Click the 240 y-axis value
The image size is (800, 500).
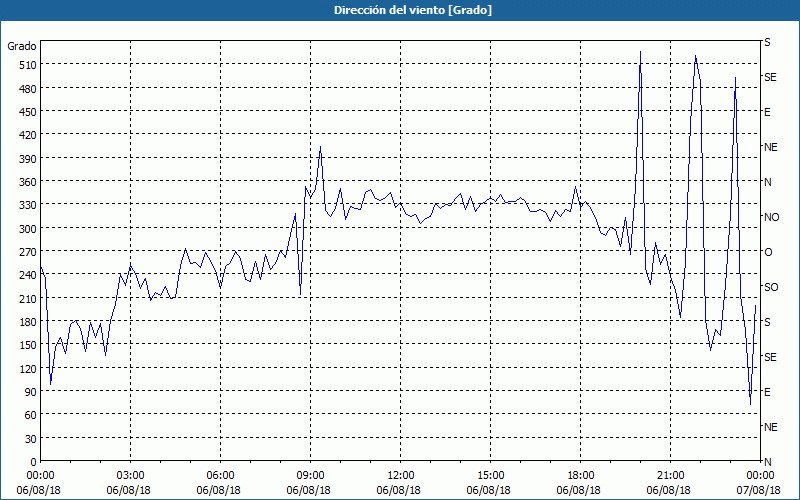tap(28, 275)
